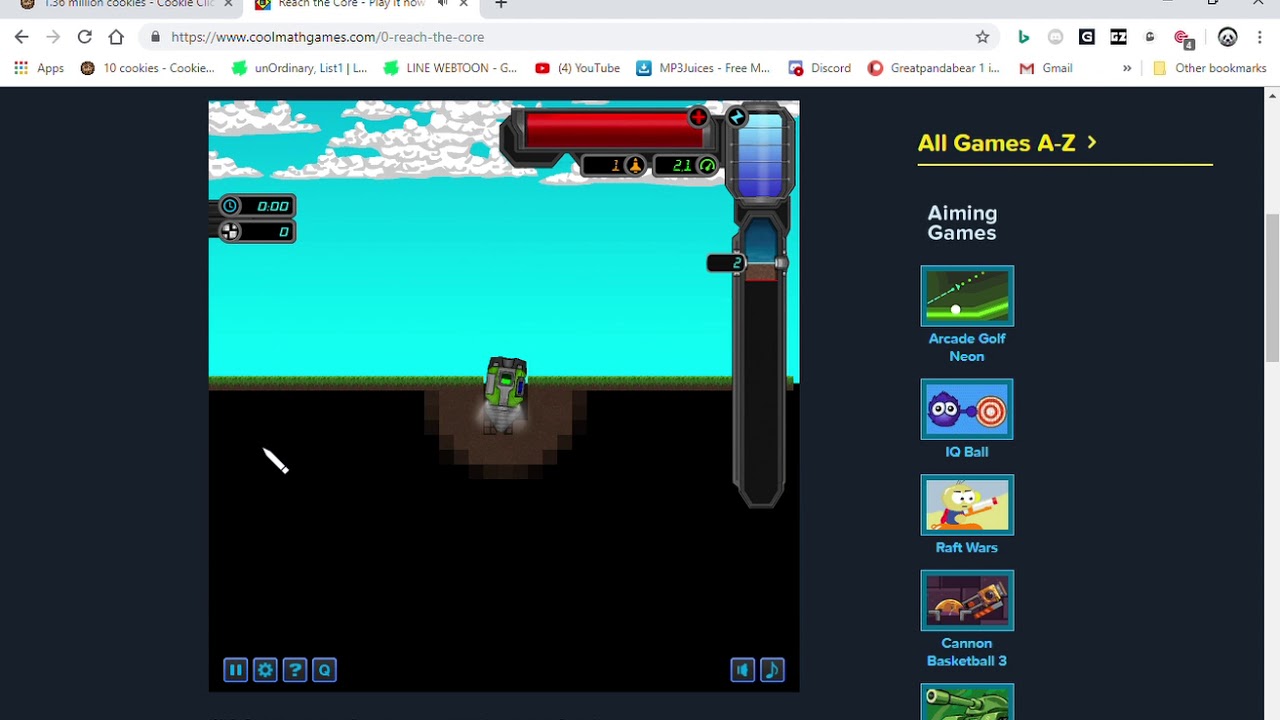Open game settings gear icon
1280x720 pixels.
point(265,670)
